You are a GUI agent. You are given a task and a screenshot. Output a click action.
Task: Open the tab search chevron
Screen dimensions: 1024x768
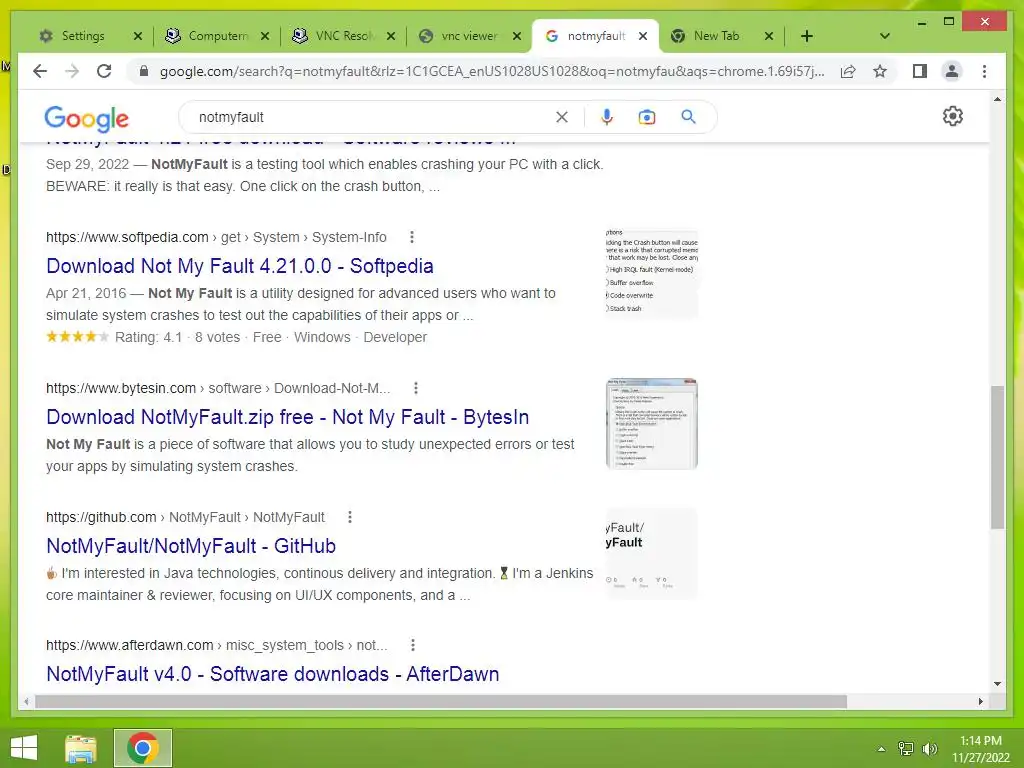[x=885, y=36]
